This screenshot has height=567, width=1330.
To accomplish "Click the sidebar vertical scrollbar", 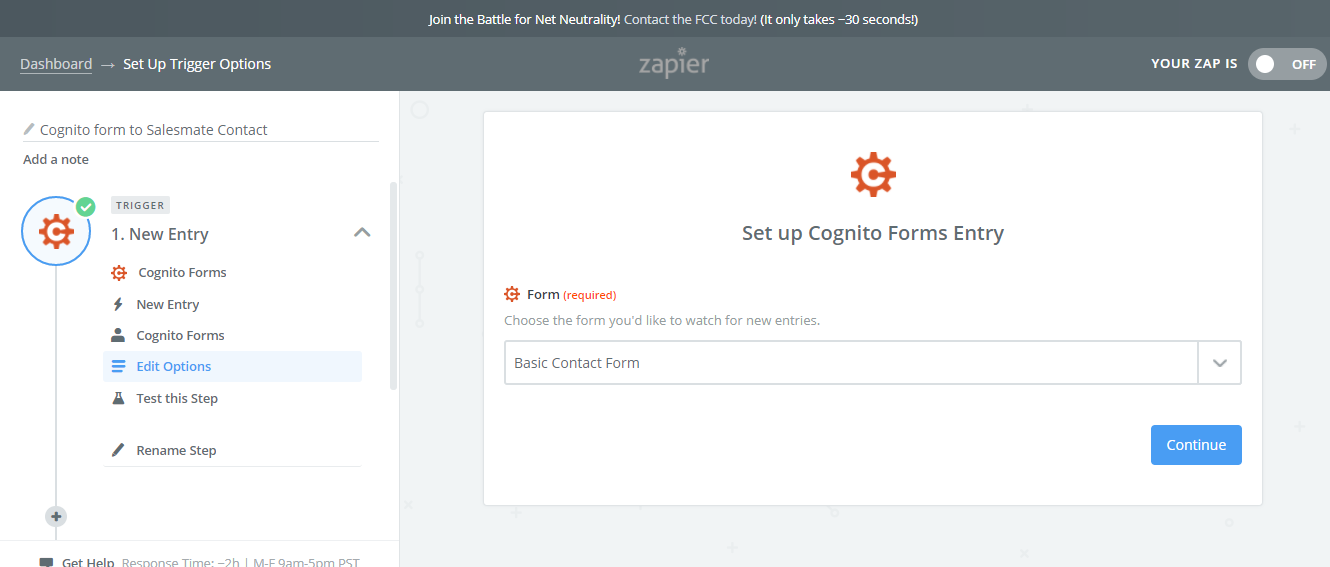I will pyautogui.click(x=393, y=285).
